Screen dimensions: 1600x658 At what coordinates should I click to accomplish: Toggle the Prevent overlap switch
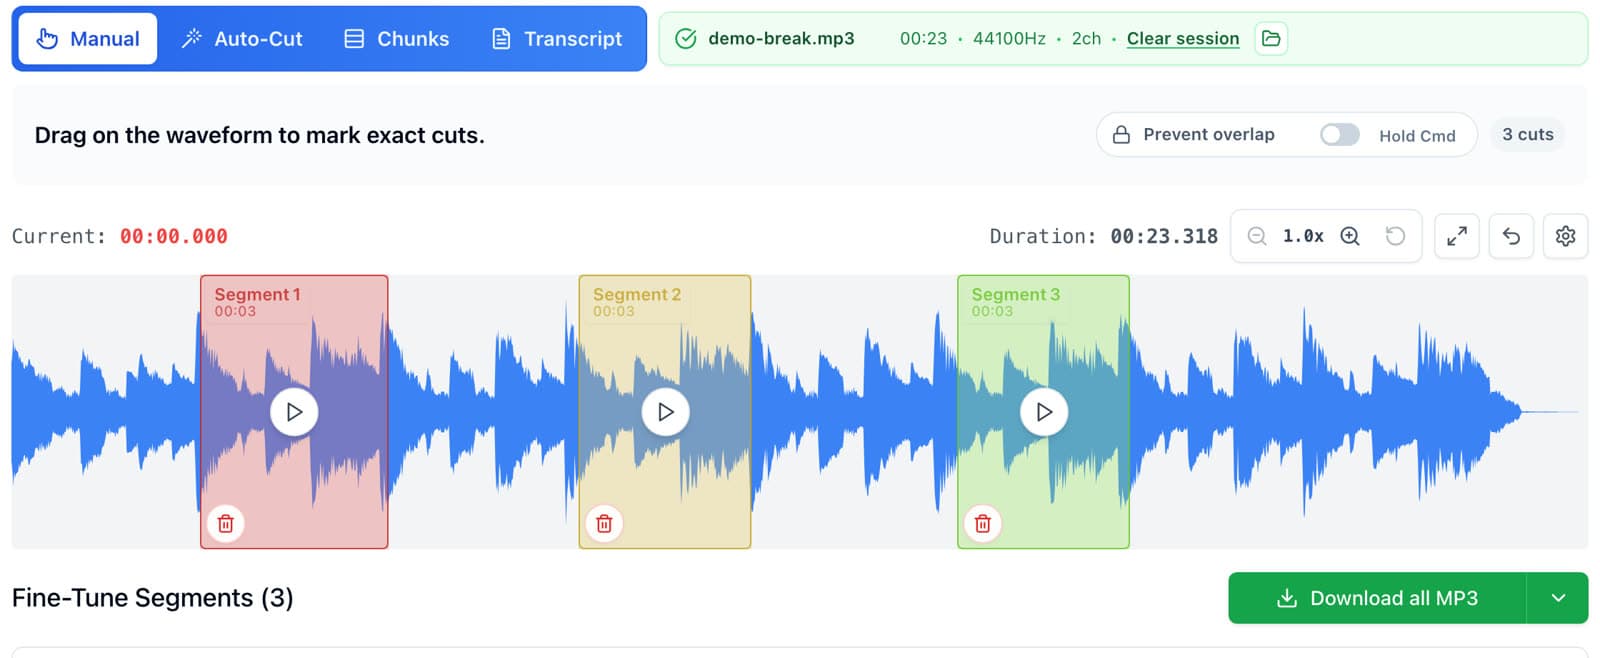pyautogui.click(x=1339, y=135)
